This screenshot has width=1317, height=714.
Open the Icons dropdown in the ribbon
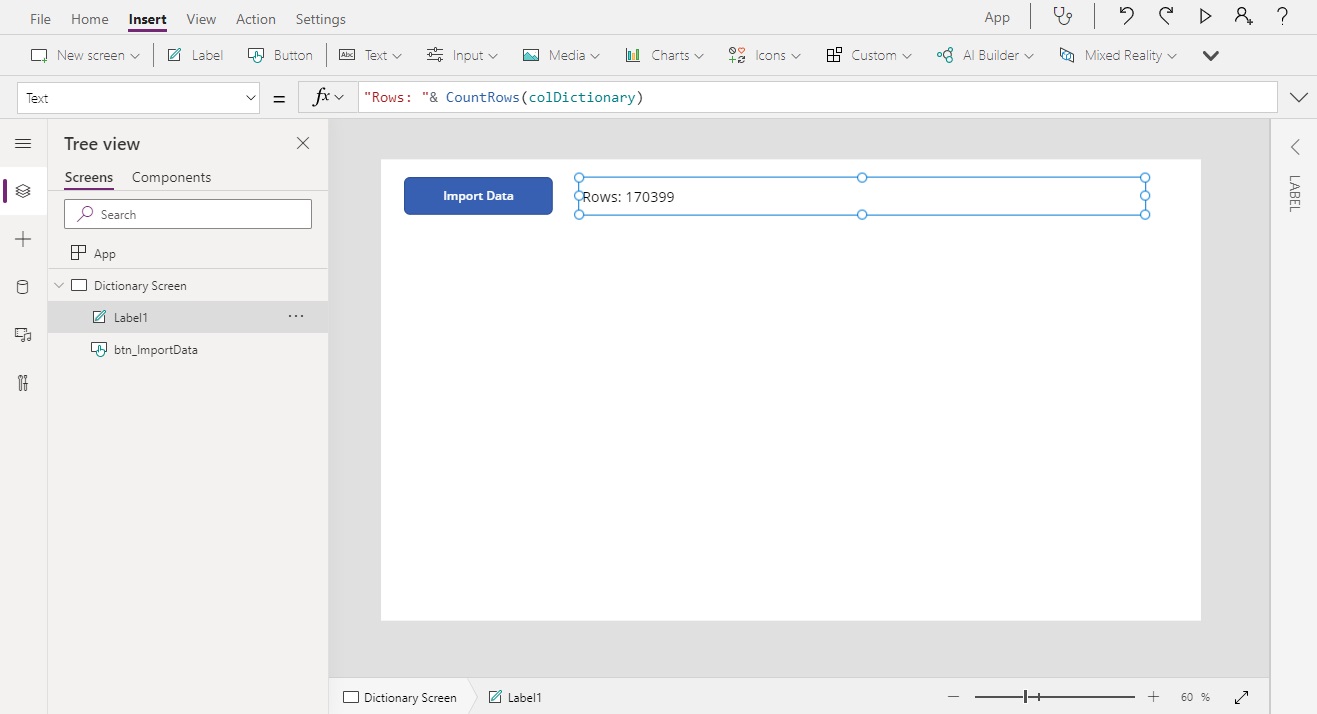click(763, 55)
